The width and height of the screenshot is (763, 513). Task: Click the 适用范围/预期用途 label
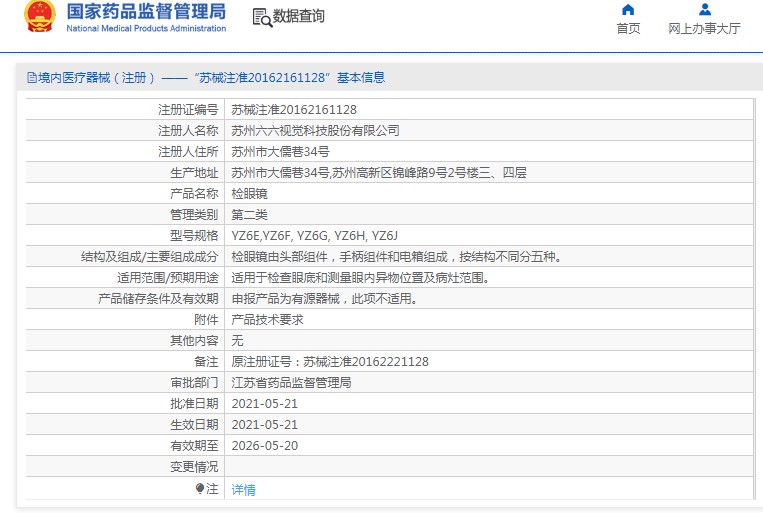tap(167, 277)
